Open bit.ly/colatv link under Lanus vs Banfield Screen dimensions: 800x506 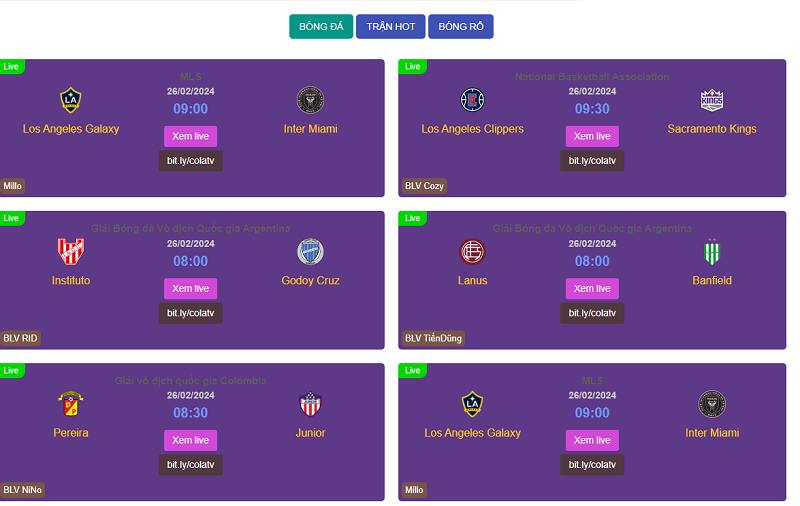[x=592, y=313]
